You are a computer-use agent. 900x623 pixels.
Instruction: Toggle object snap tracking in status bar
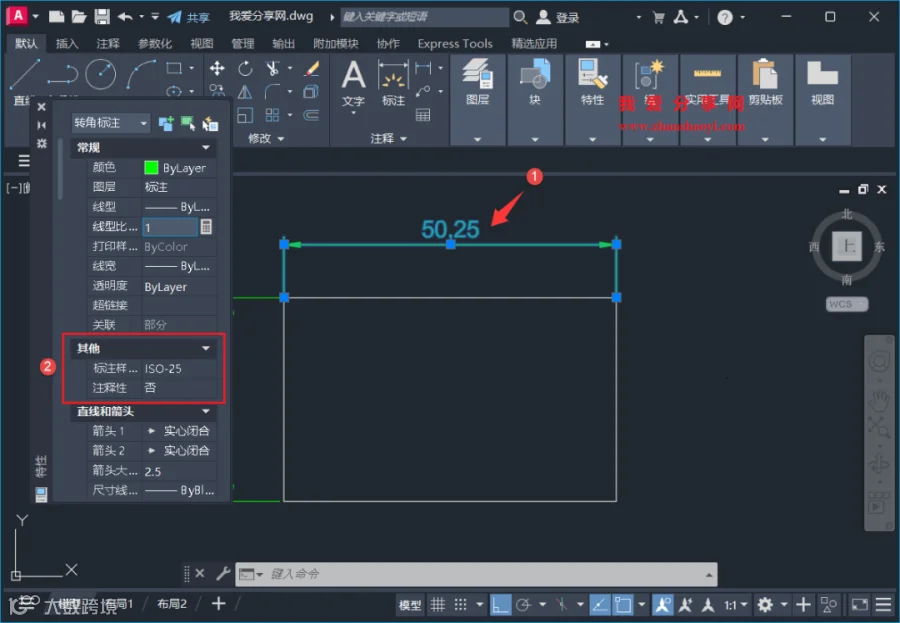pos(599,605)
